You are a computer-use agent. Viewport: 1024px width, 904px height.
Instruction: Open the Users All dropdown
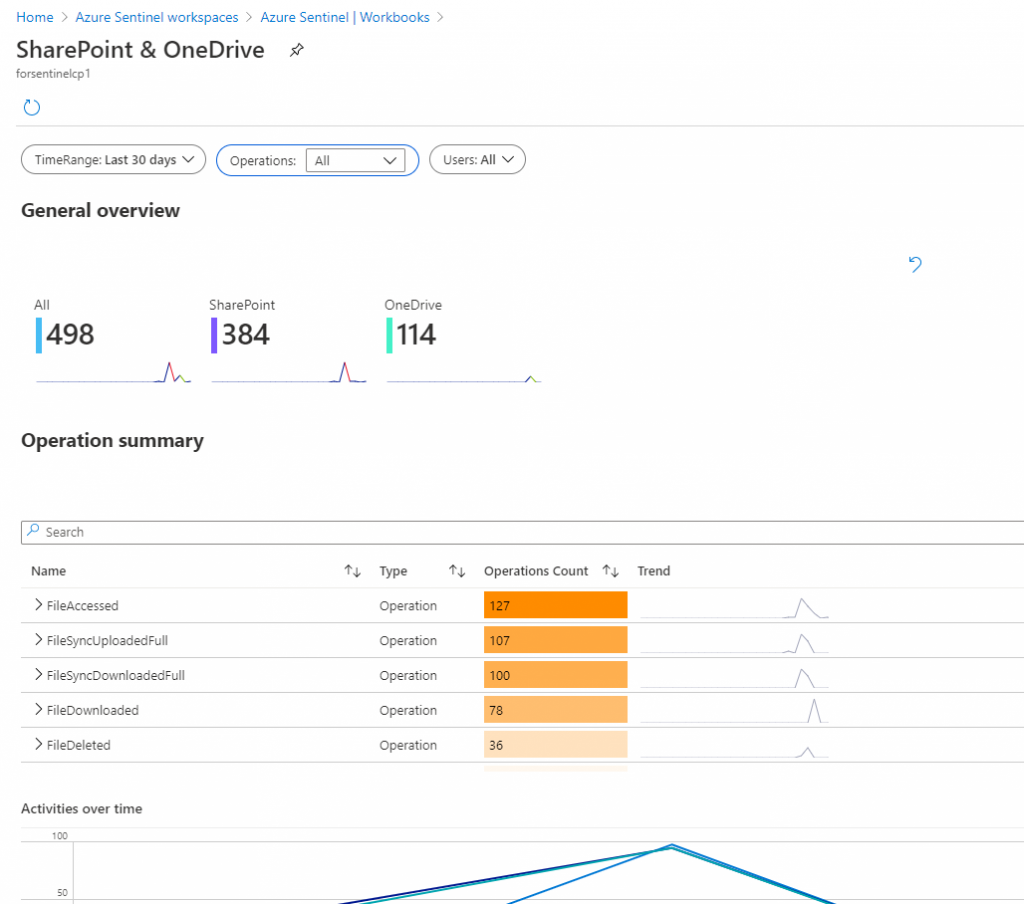(477, 159)
